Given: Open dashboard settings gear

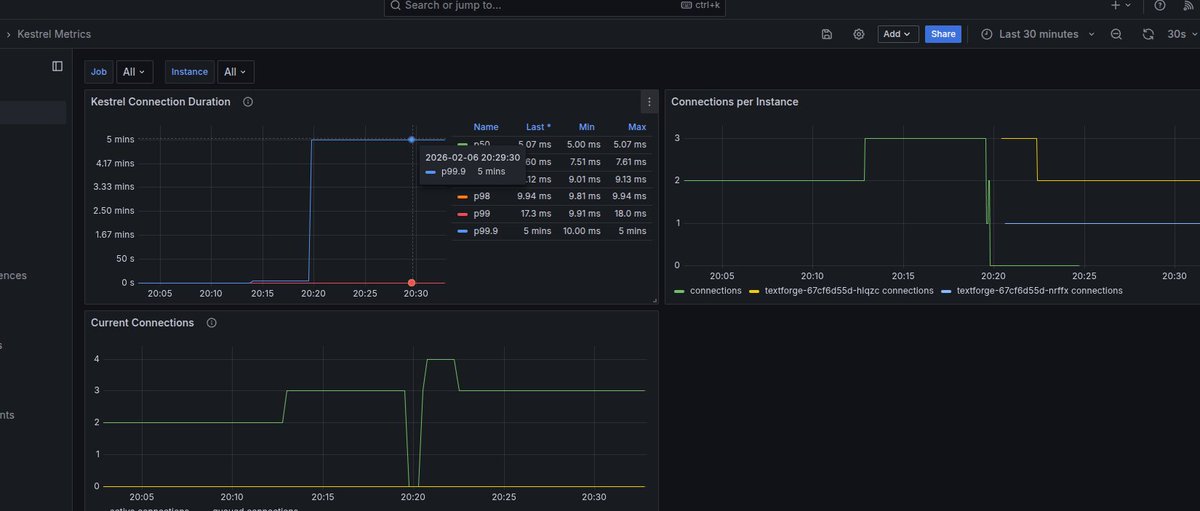Looking at the screenshot, I should (859, 34).
